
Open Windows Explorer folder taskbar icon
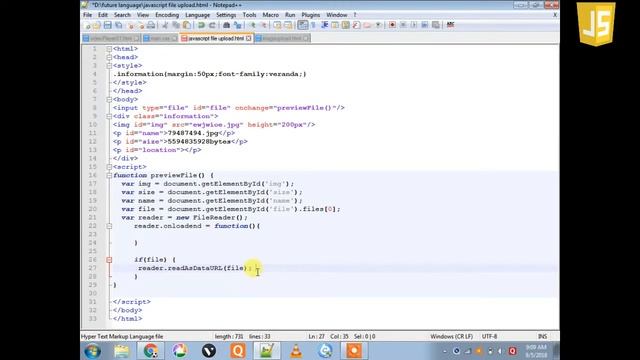121,351
